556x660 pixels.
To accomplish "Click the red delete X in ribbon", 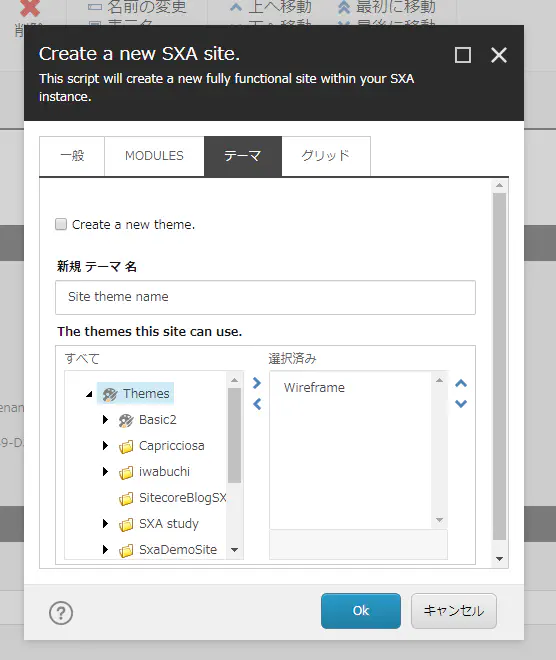I will 30,8.
